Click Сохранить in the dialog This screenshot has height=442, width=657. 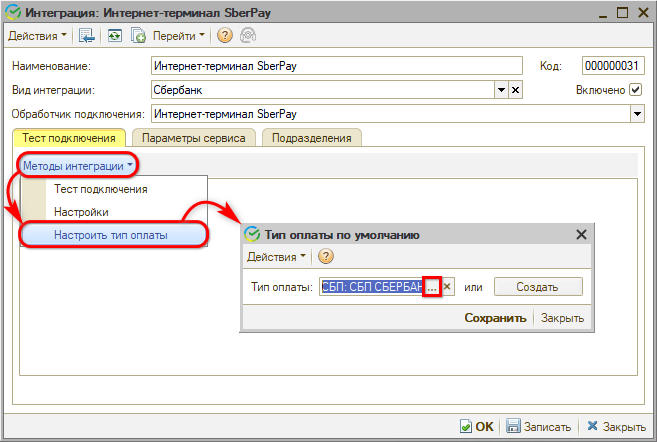coord(495,318)
